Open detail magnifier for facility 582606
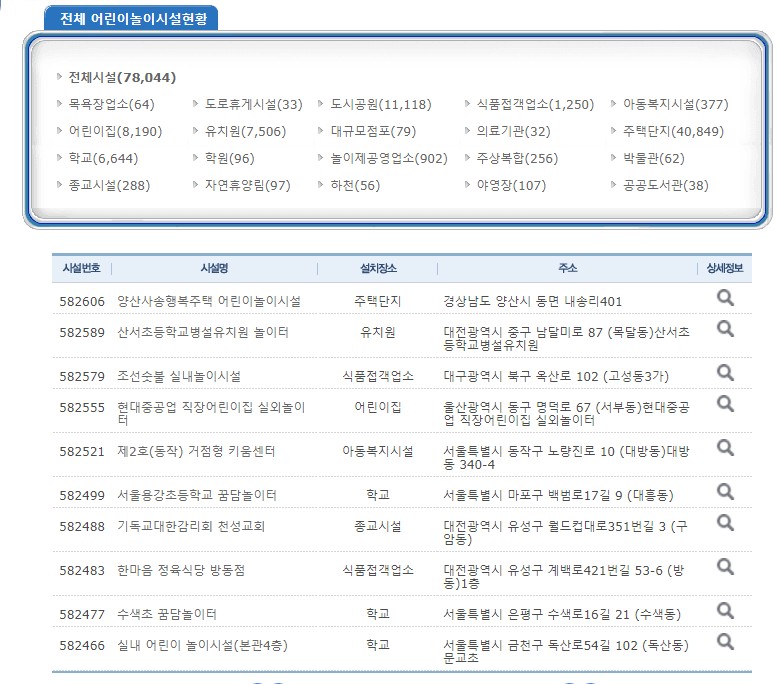This screenshot has width=779, height=684. point(725,298)
